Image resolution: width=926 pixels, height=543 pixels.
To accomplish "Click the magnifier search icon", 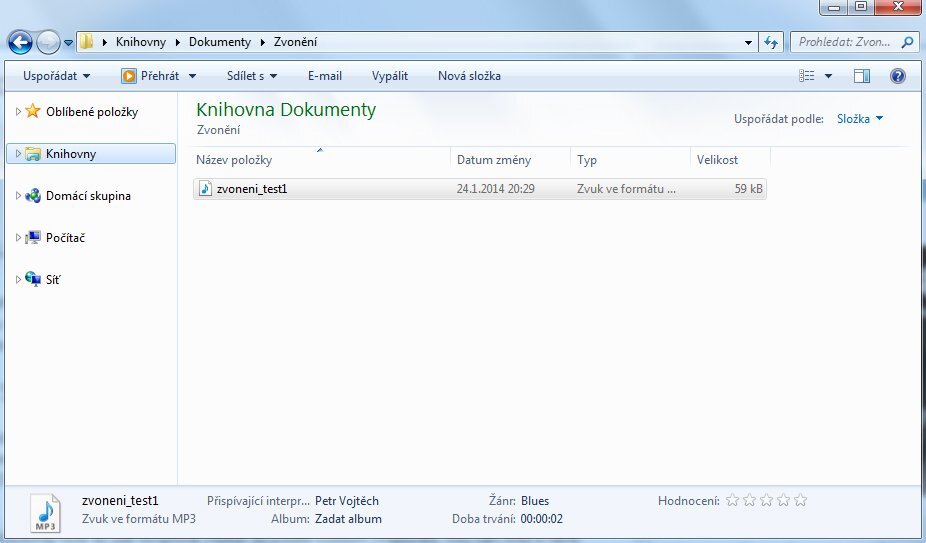I will [x=908, y=42].
